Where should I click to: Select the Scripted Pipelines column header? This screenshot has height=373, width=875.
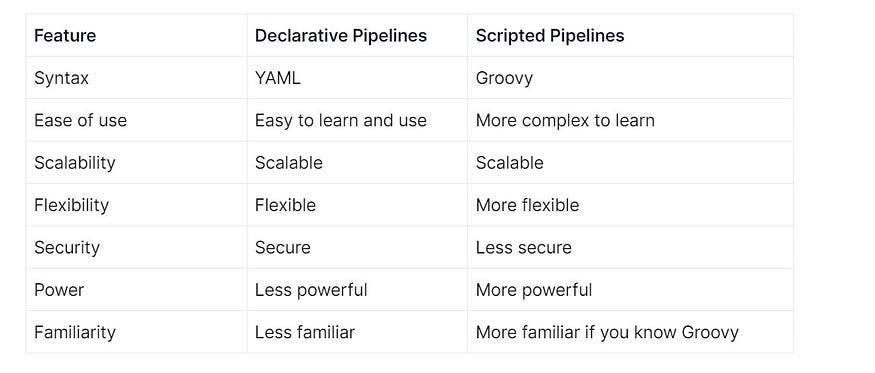pyautogui.click(x=550, y=36)
